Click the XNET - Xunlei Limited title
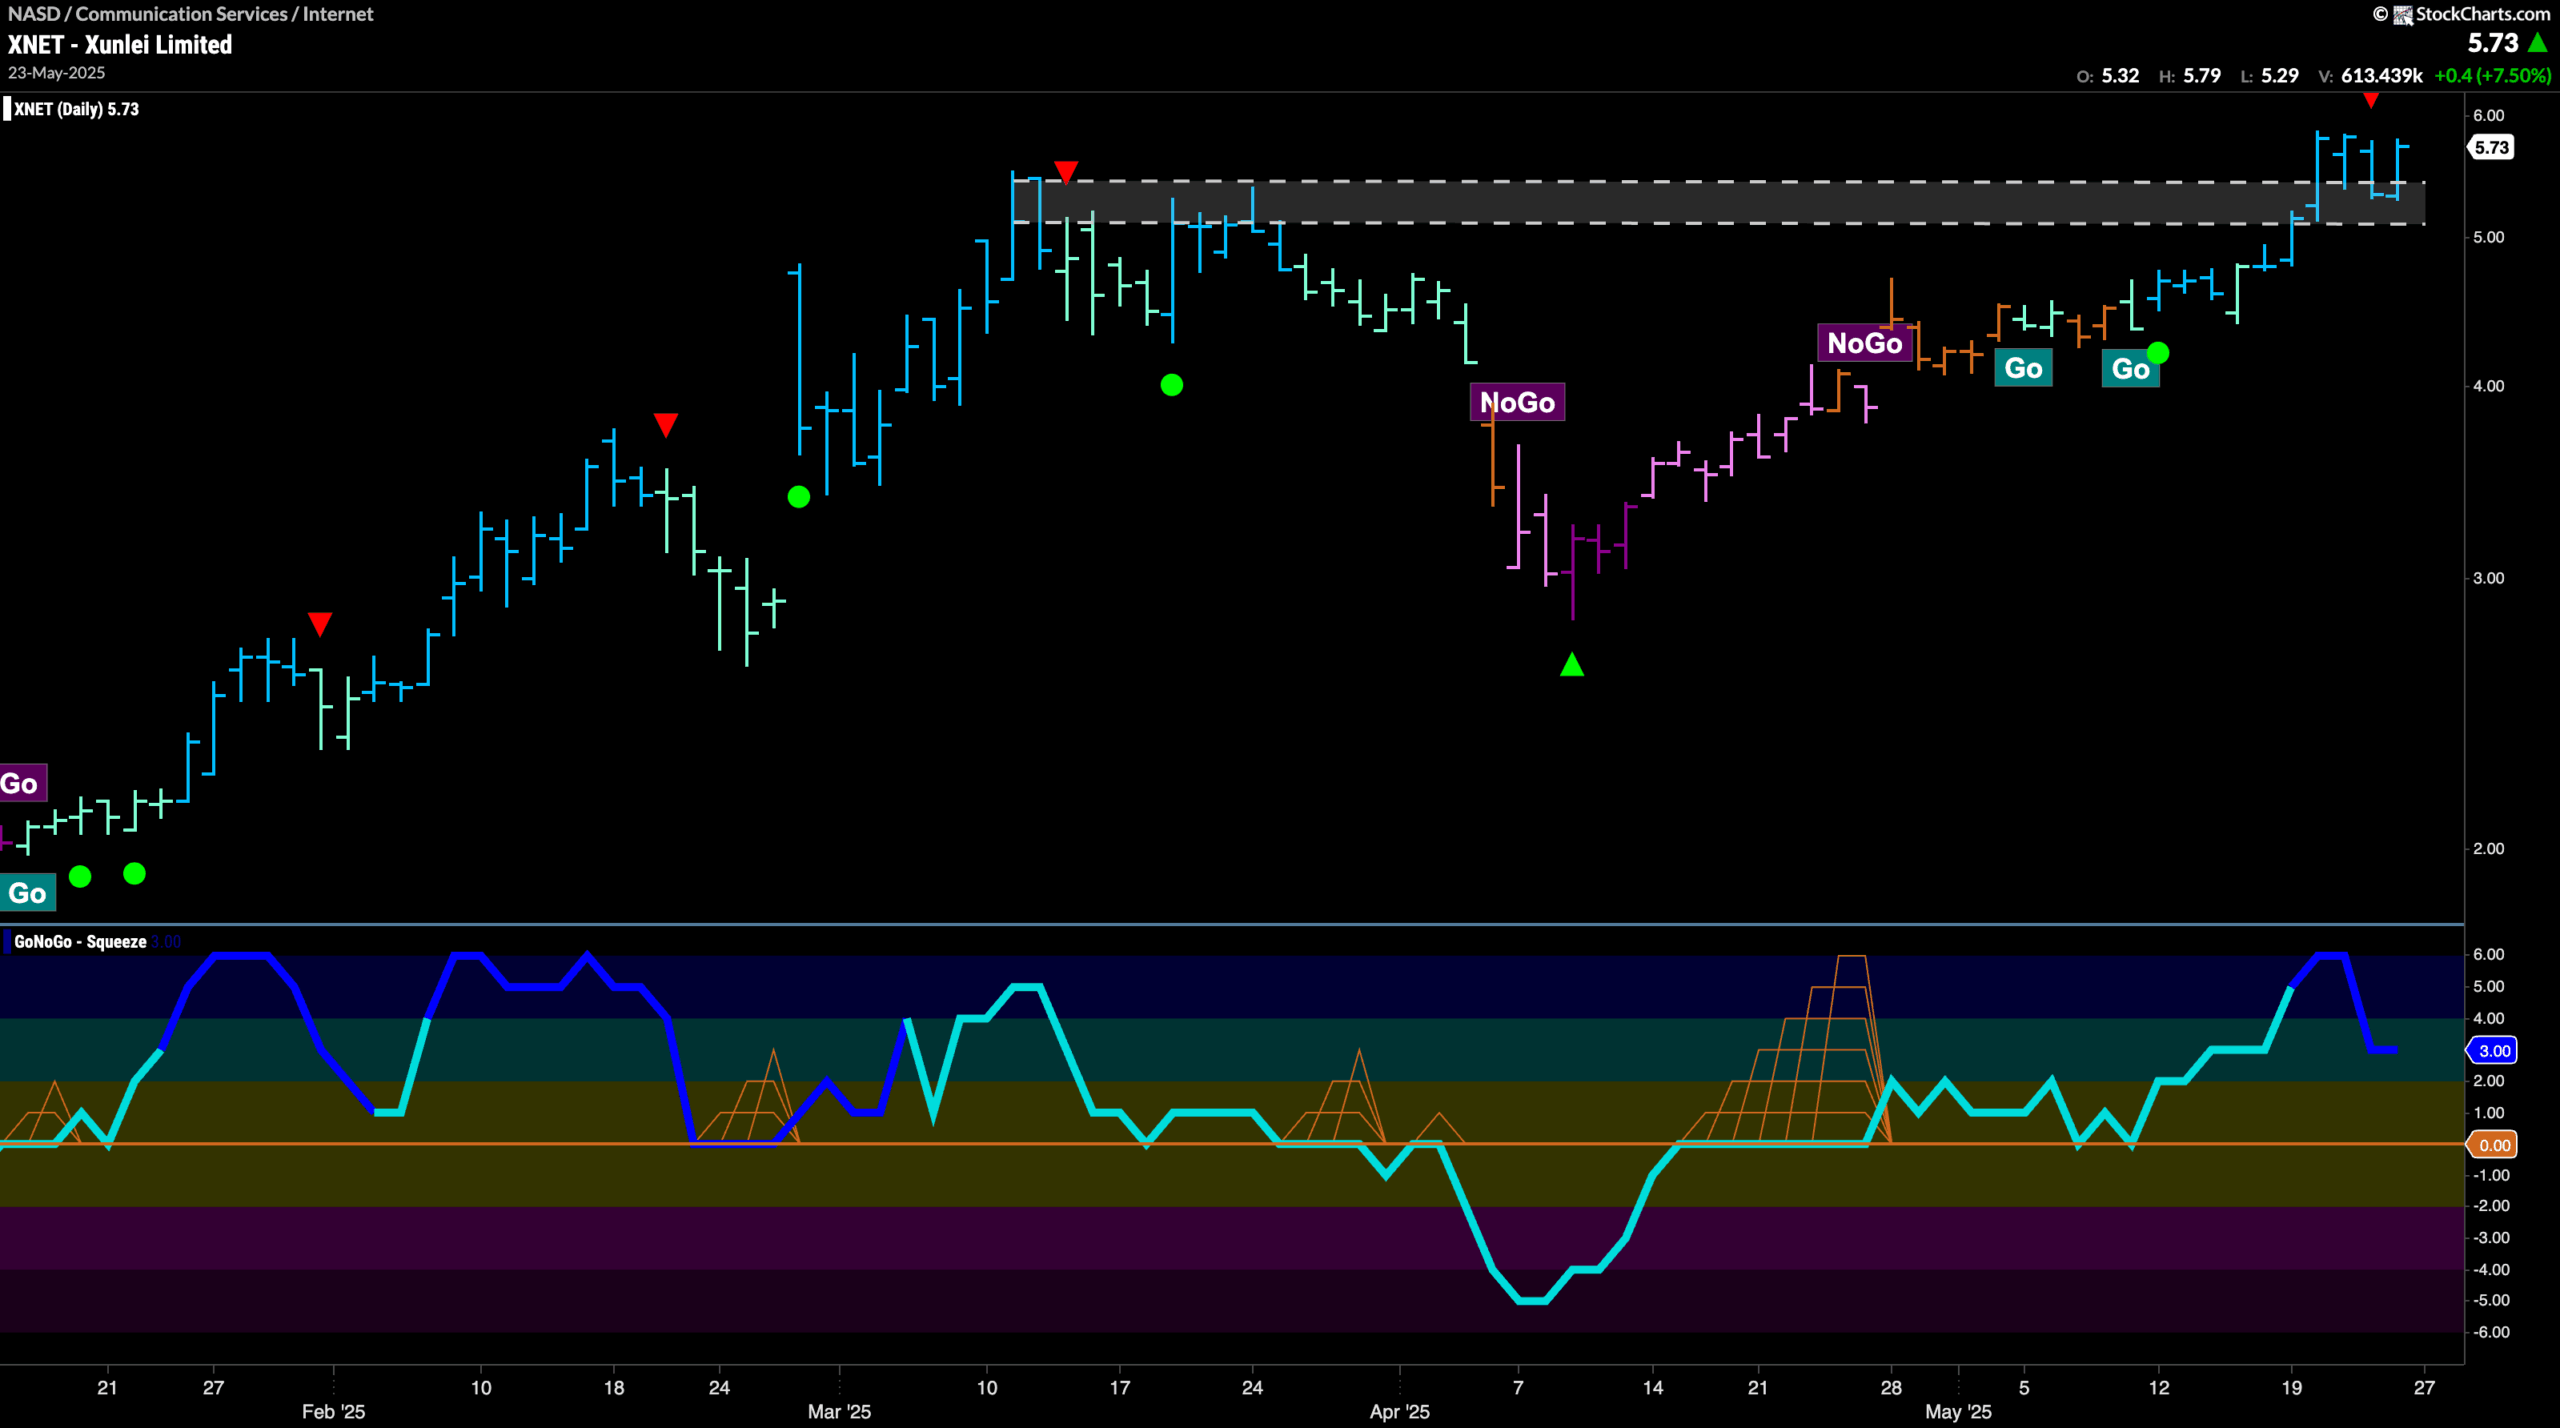This screenshot has width=2560, height=1428. pos(120,44)
